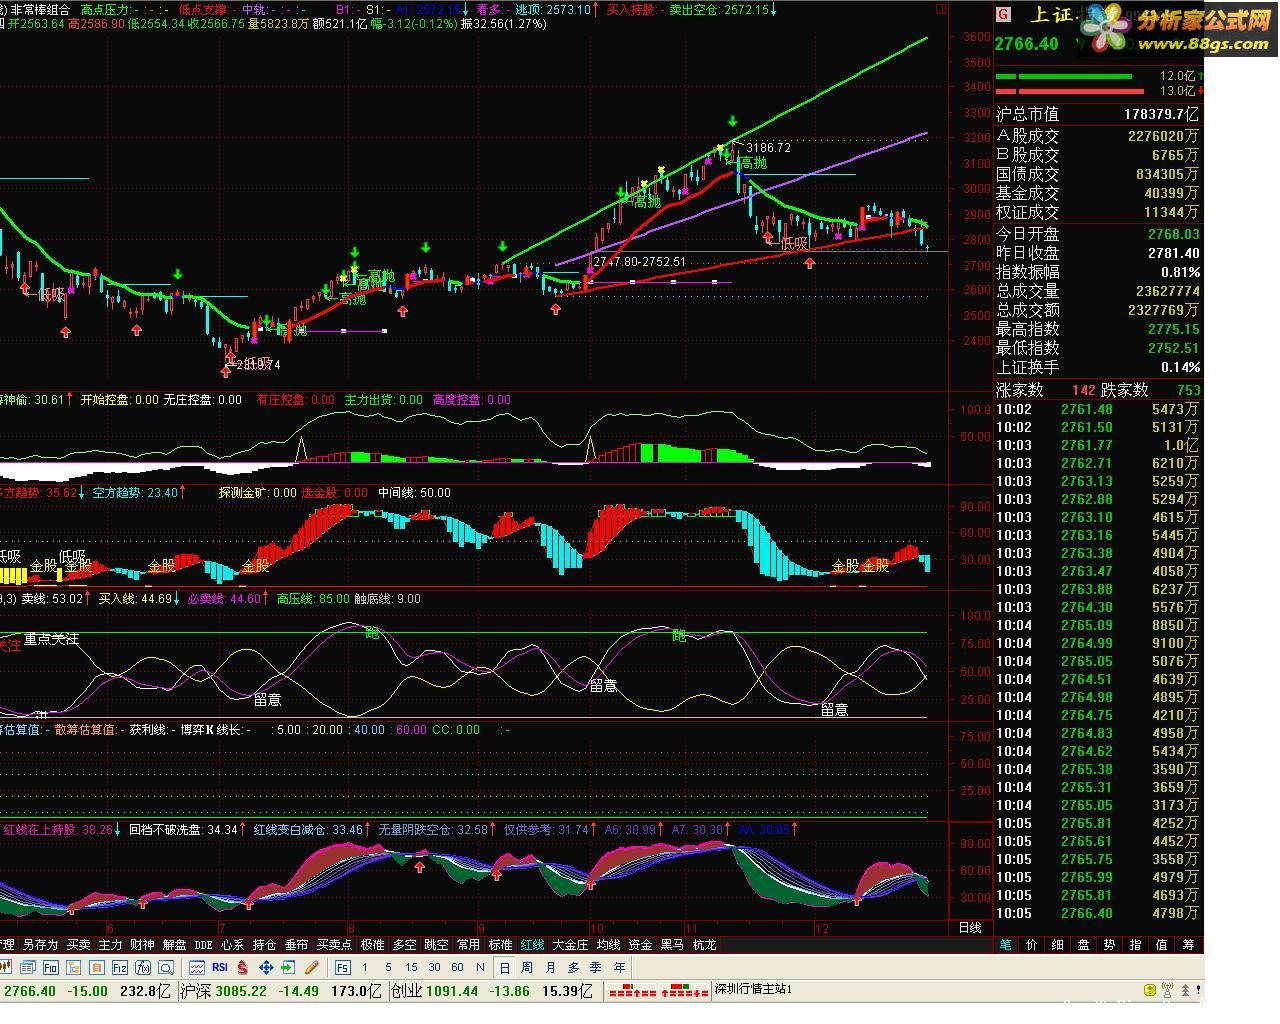Click the 创业 1091.44 index quote

434,991
